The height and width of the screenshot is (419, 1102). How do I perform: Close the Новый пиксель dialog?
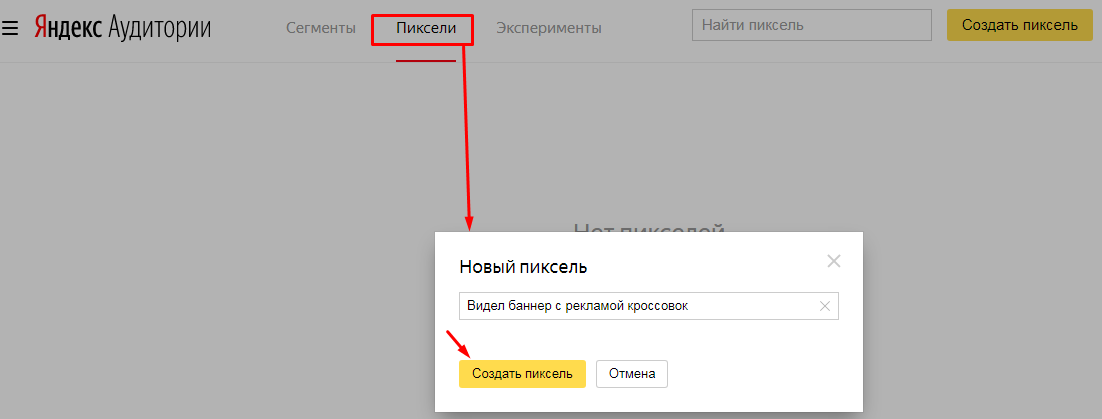click(x=834, y=262)
